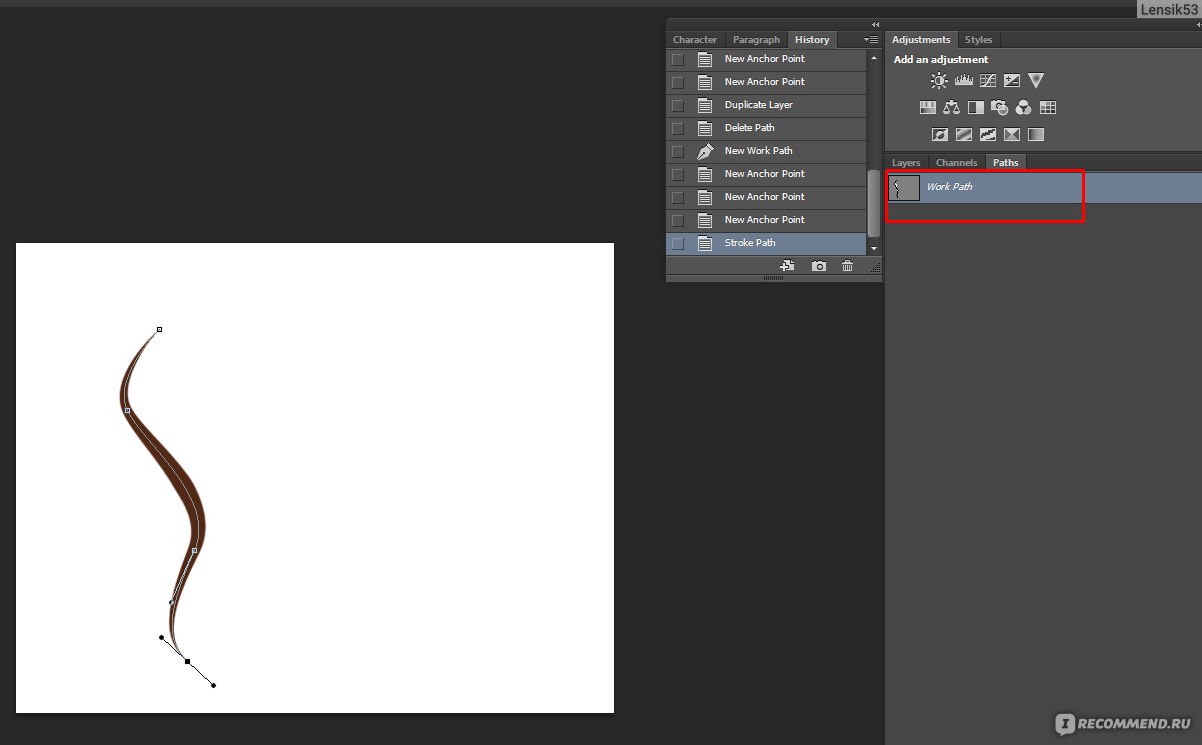Select the Duplicate Layer history state
Image resolution: width=1202 pixels, height=745 pixels.
pos(766,105)
